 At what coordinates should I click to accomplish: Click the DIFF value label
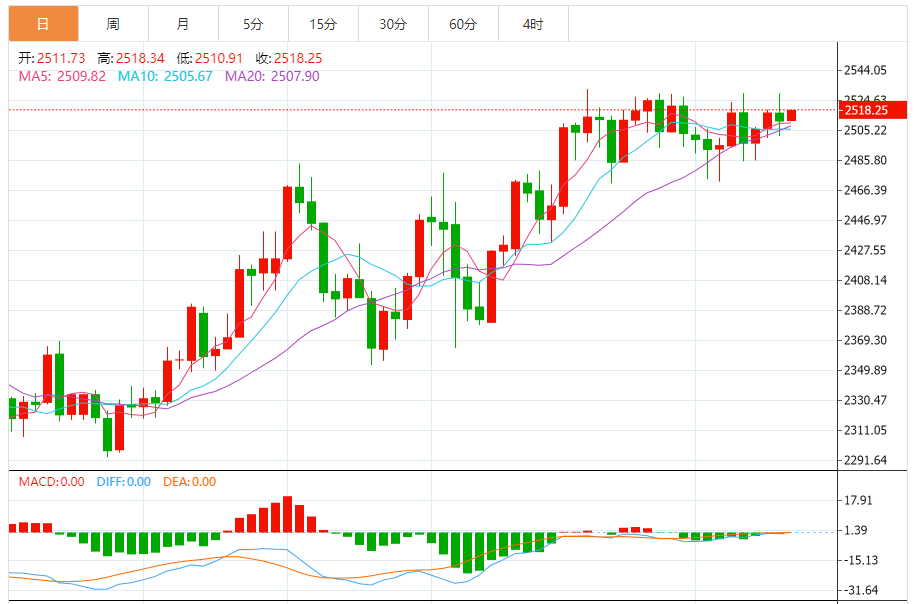[x=124, y=482]
